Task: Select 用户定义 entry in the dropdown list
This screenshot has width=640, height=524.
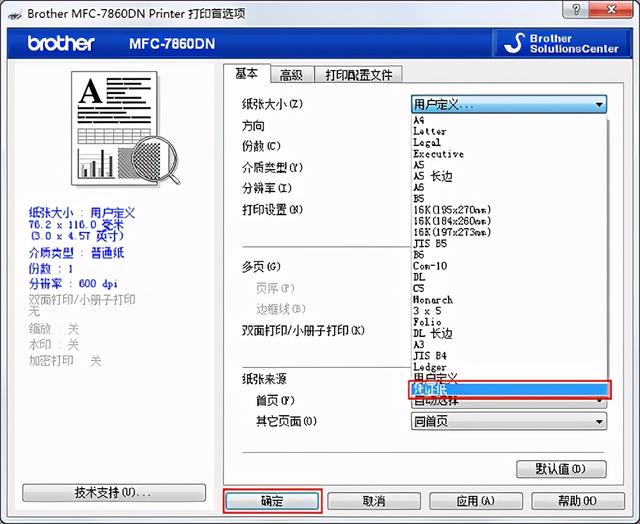Action: (435, 377)
